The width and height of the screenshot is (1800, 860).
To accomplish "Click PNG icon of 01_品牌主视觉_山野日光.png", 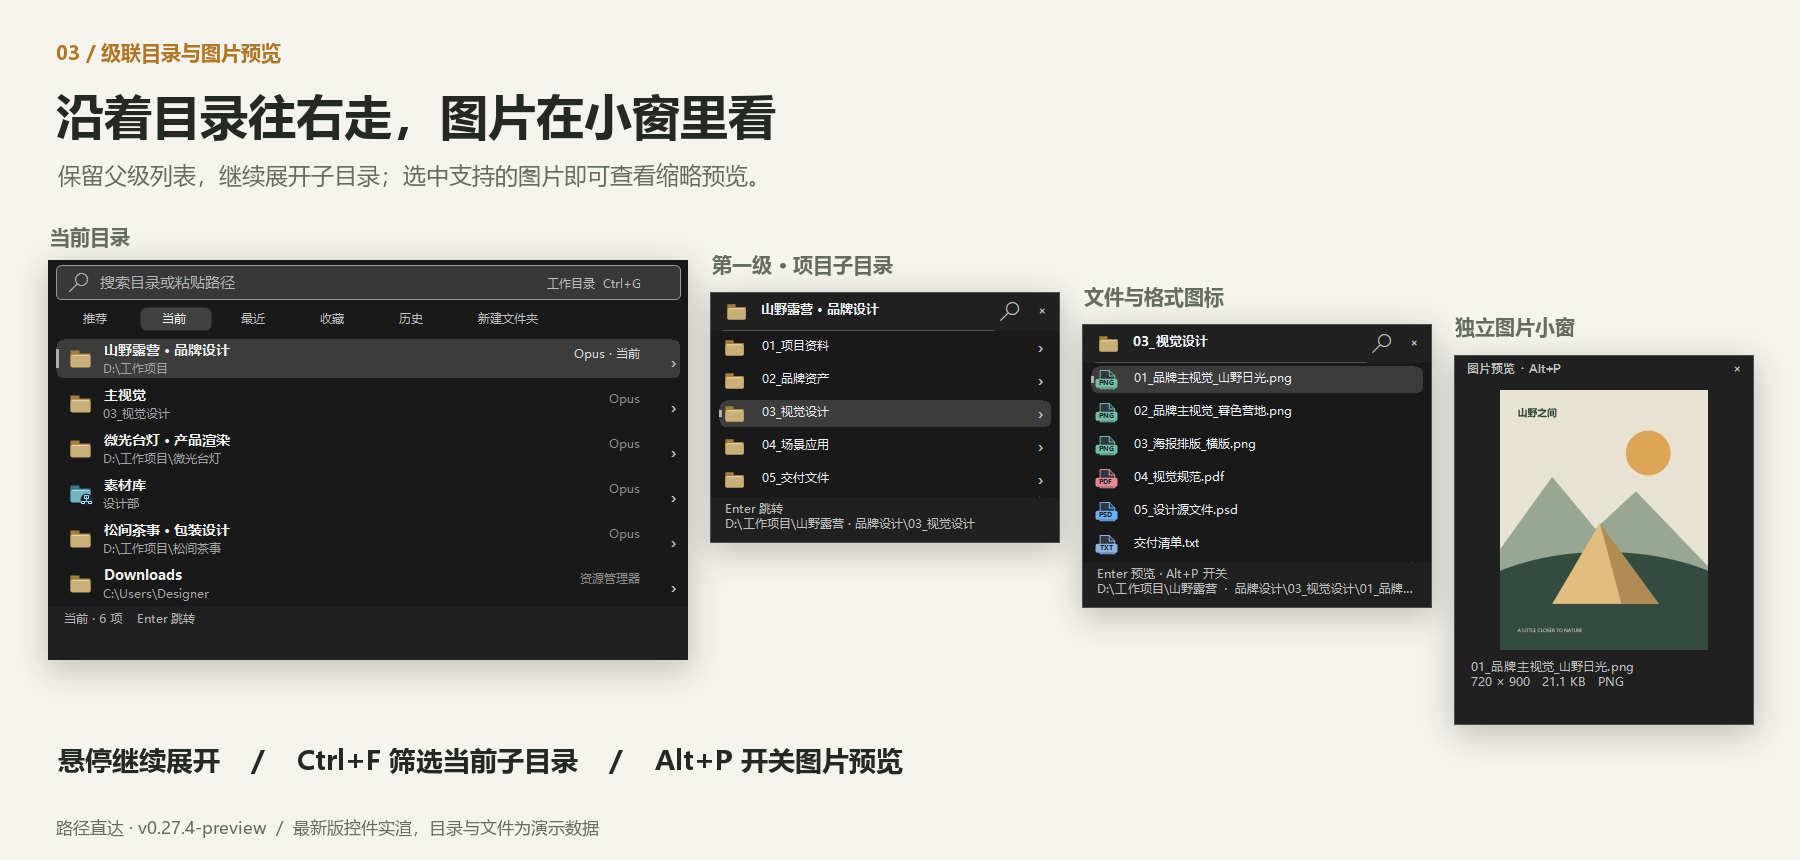I will point(1106,379).
